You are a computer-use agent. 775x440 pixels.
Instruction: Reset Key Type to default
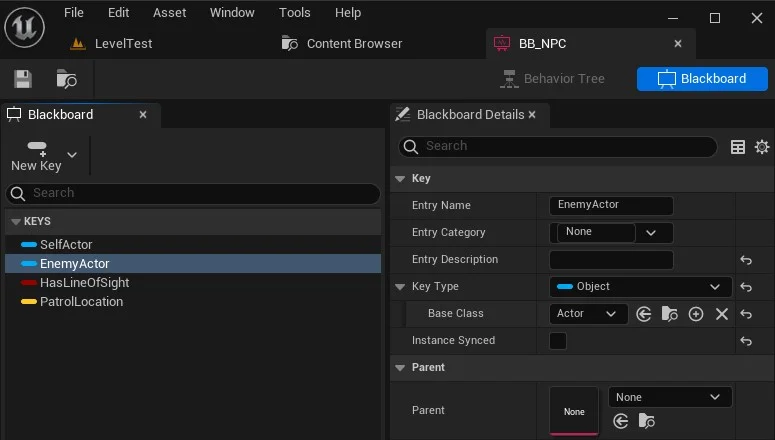coord(746,287)
